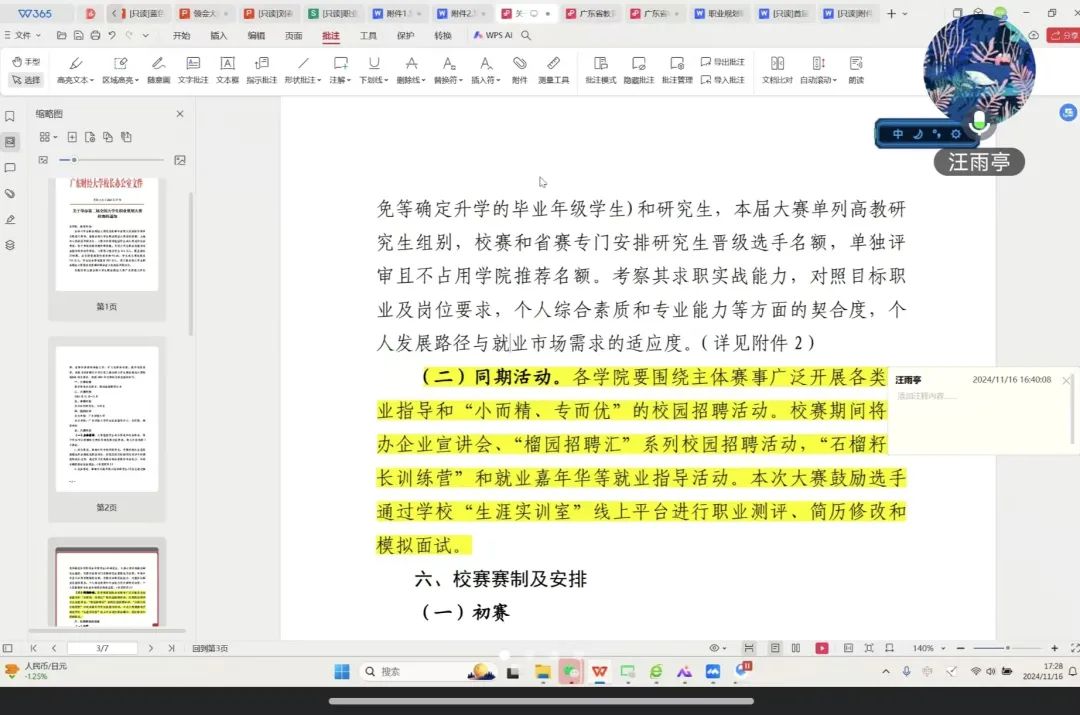Screen dimensions: 1080x715
Task: Toggle eye-protection view in status bar
Action: pyautogui.click(x=717, y=648)
